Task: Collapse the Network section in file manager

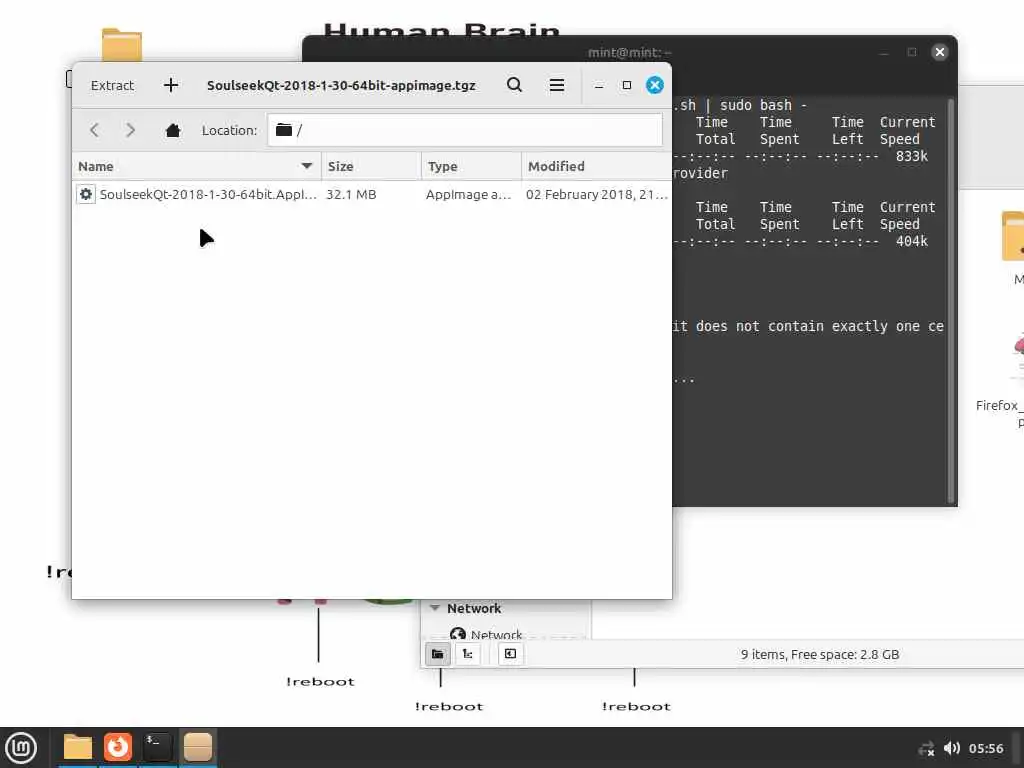Action: pos(435,608)
